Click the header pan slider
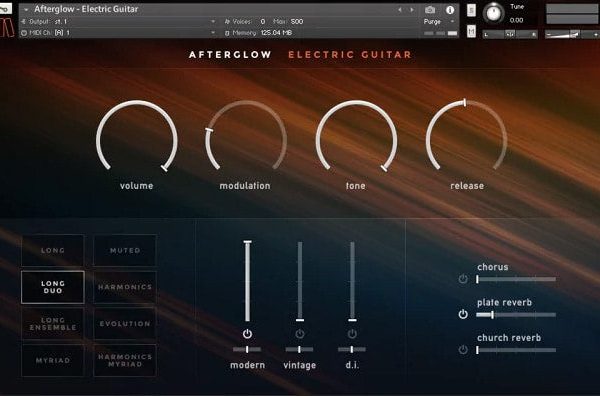Image resolution: width=600 pixels, height=396 pixels. click(x=510, y=34)
